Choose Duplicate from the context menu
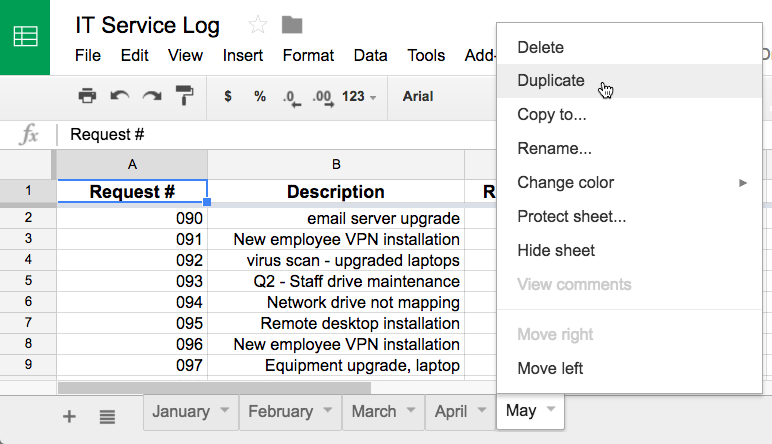 tap(551, 81)
